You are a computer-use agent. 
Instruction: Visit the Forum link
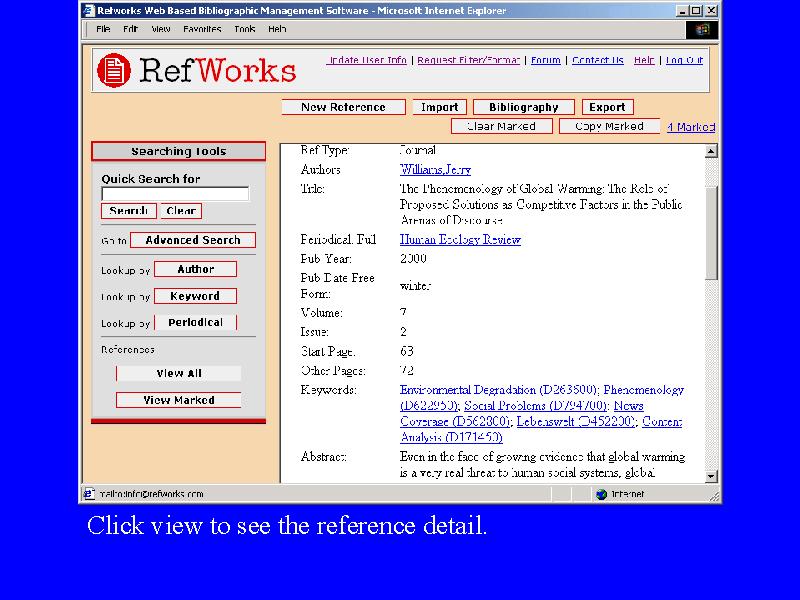[545, 60]
